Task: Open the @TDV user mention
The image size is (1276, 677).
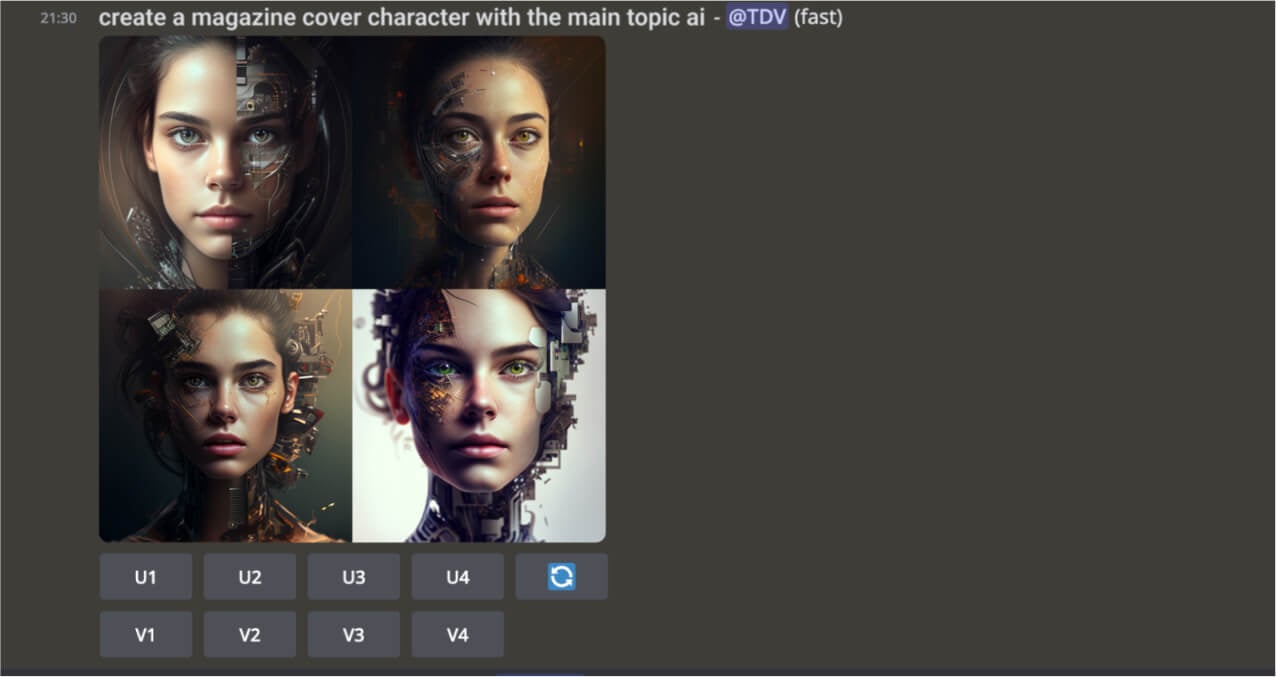Action: (x=757, y=17)
